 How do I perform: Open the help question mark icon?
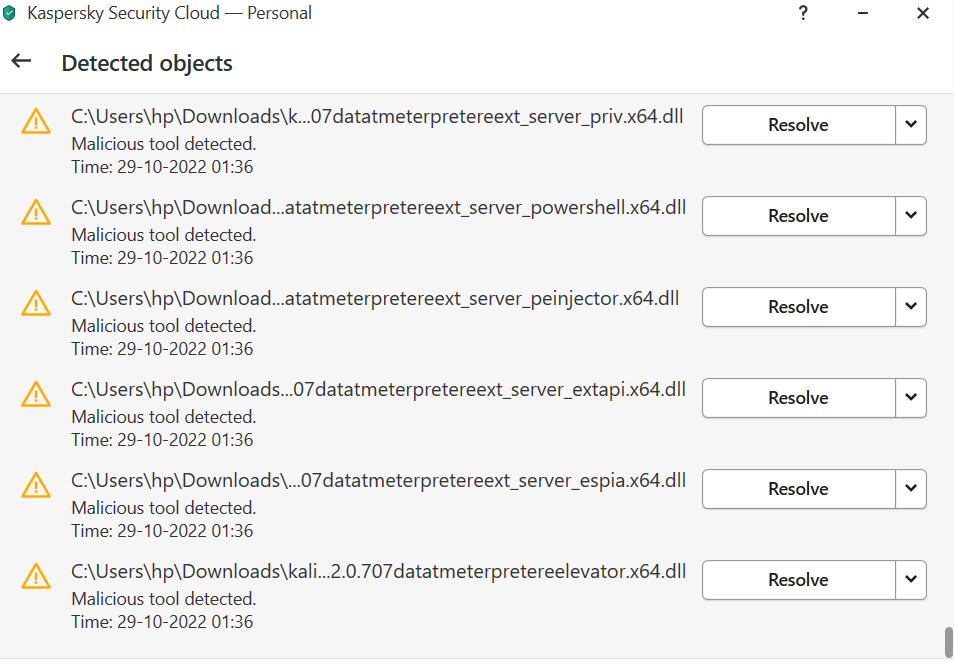(803, 13)
